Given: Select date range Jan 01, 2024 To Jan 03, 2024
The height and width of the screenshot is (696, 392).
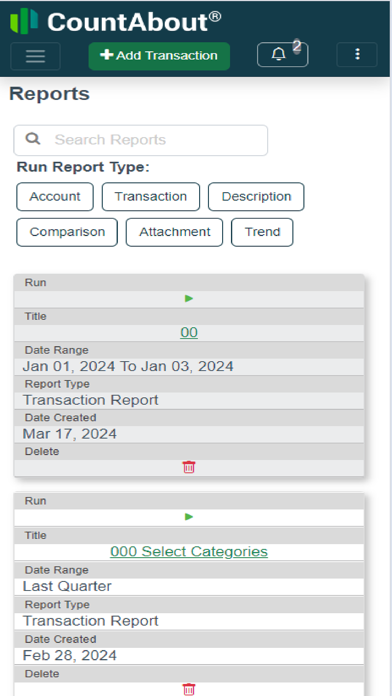Looking at the screenshot, I should [128, 366].
